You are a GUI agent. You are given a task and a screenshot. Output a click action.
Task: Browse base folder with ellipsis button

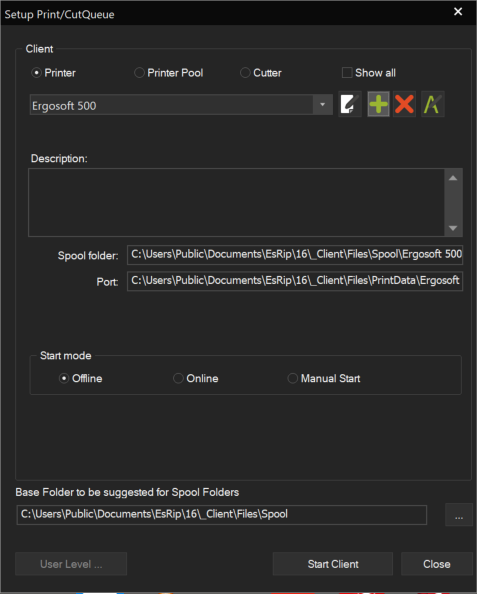459,515
